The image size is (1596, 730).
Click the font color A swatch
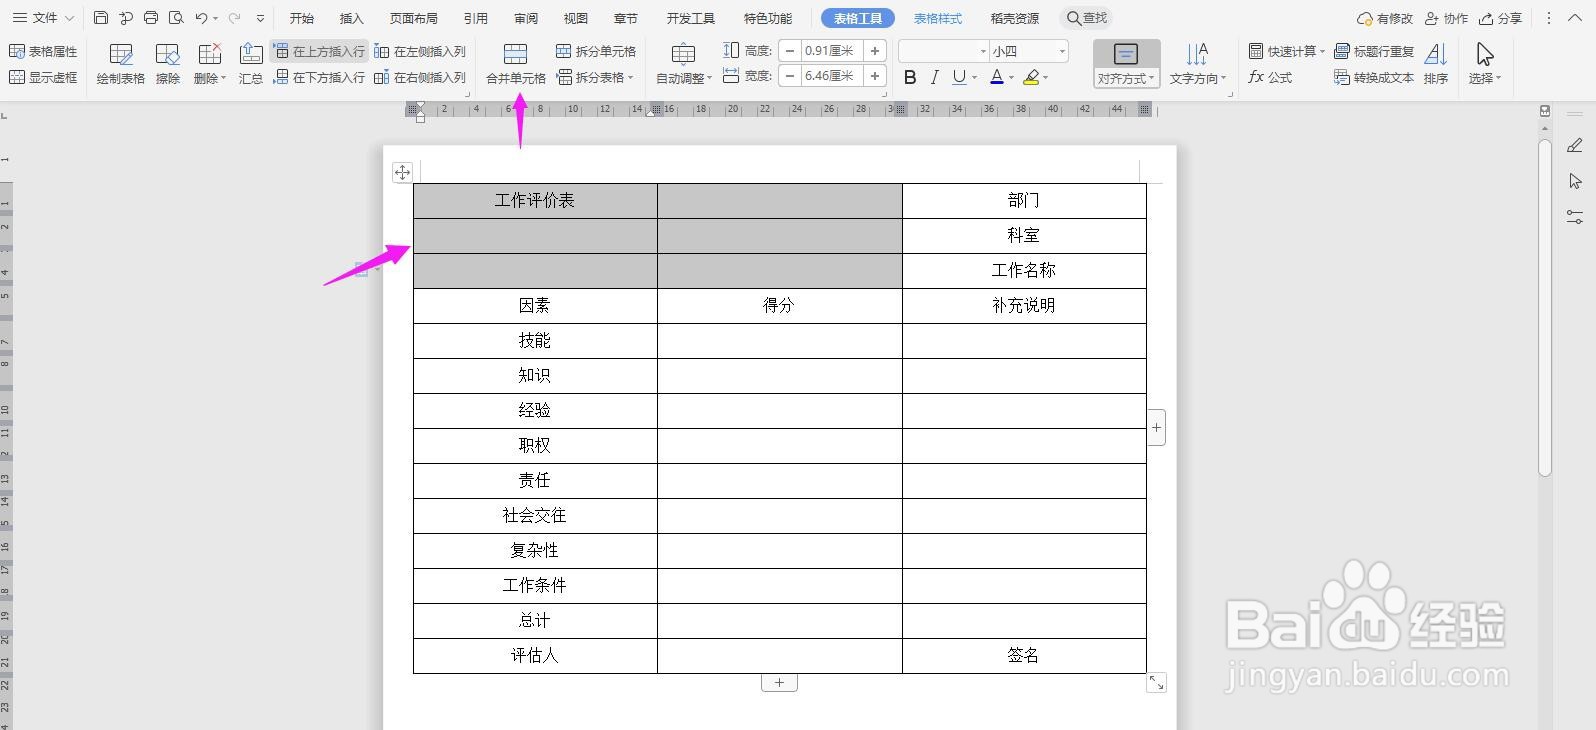tap(997, 77)
